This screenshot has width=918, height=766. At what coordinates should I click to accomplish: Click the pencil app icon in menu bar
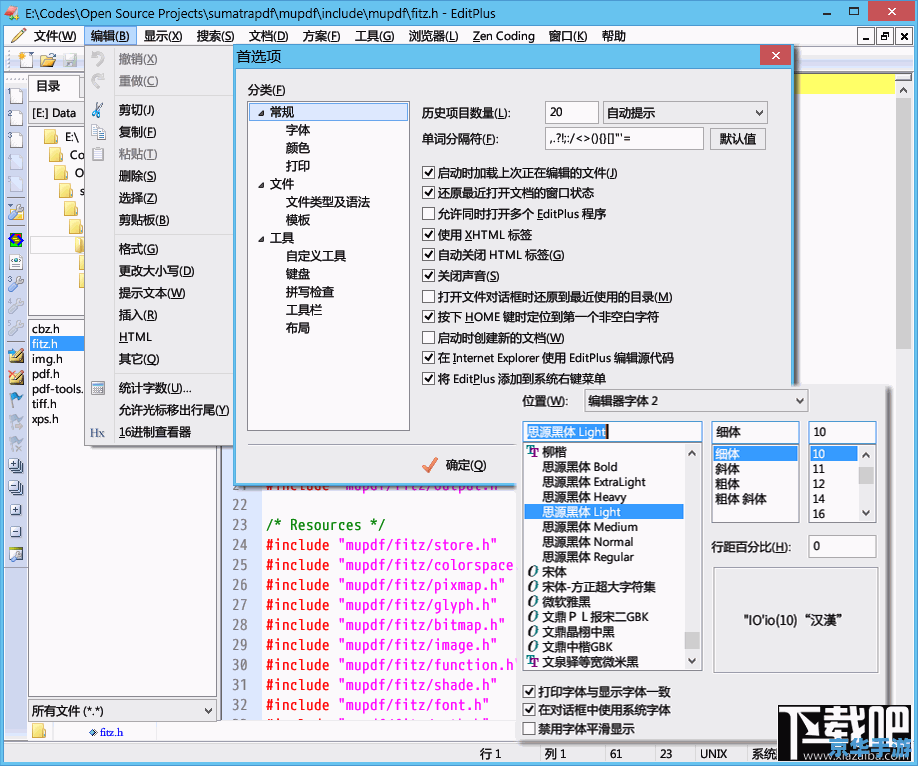click(18, 36)
